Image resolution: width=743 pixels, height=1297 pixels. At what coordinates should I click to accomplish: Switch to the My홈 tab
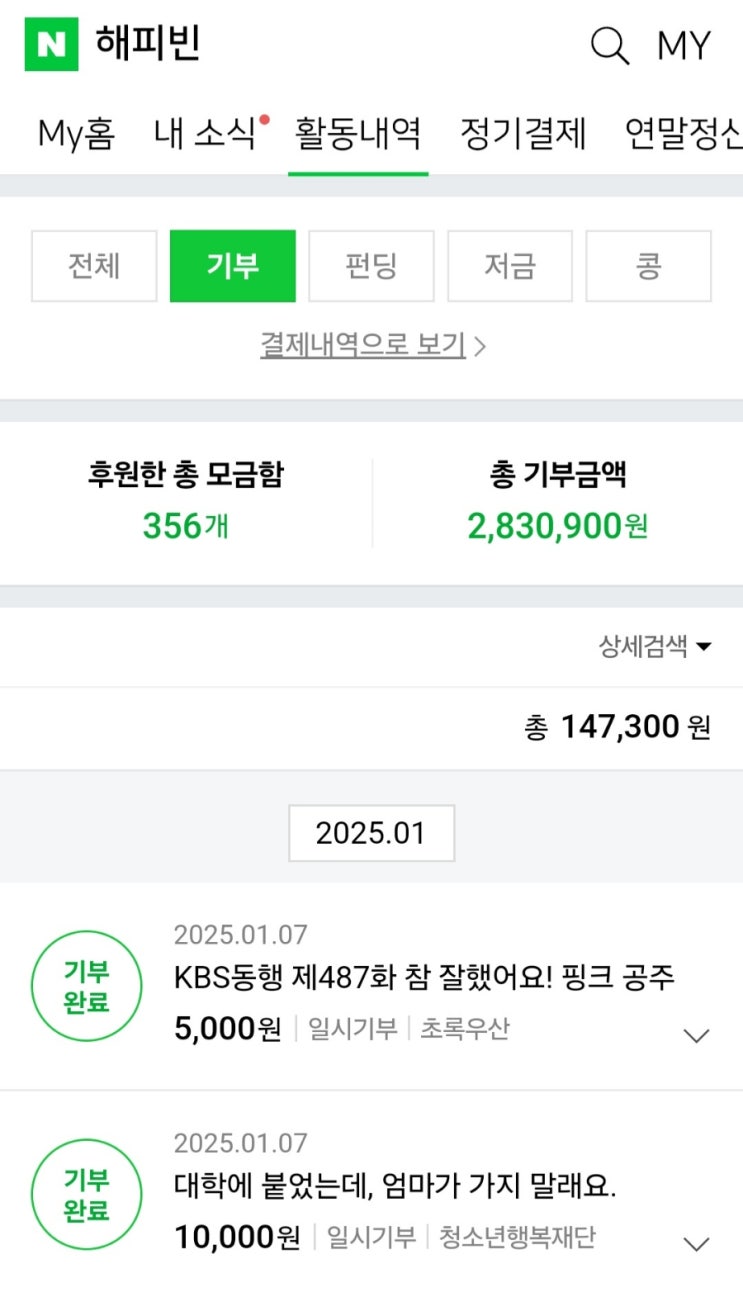[76, 133]
